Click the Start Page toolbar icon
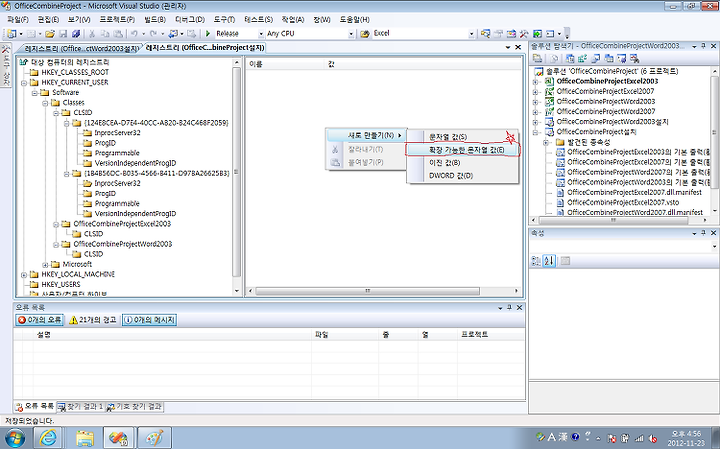Screen dimensions: 720x449 pos(537,34)
